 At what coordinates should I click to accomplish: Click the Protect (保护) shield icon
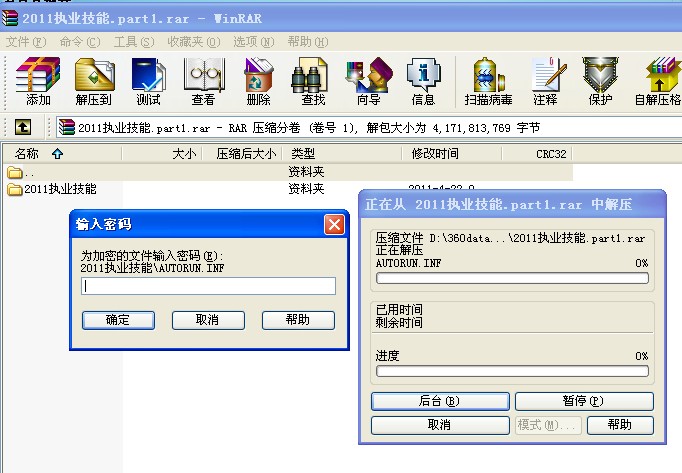pos(600,81)
